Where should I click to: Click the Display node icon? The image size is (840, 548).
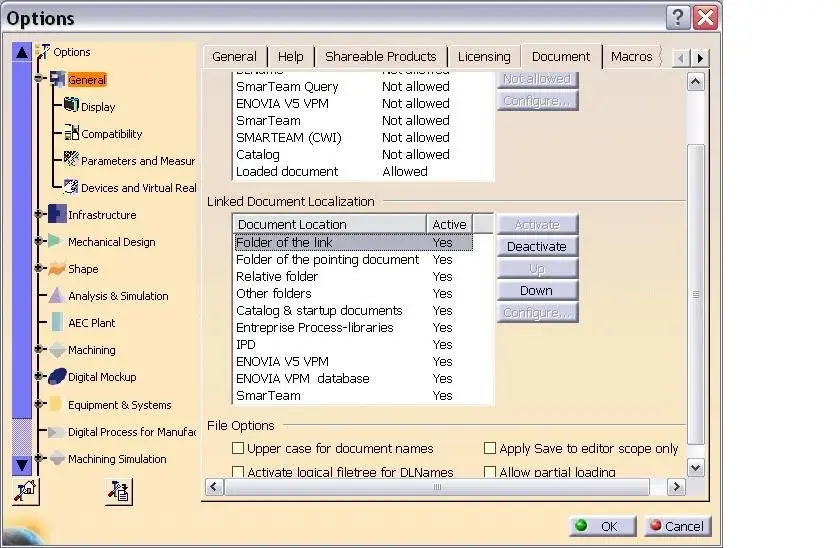click(71, 105)
